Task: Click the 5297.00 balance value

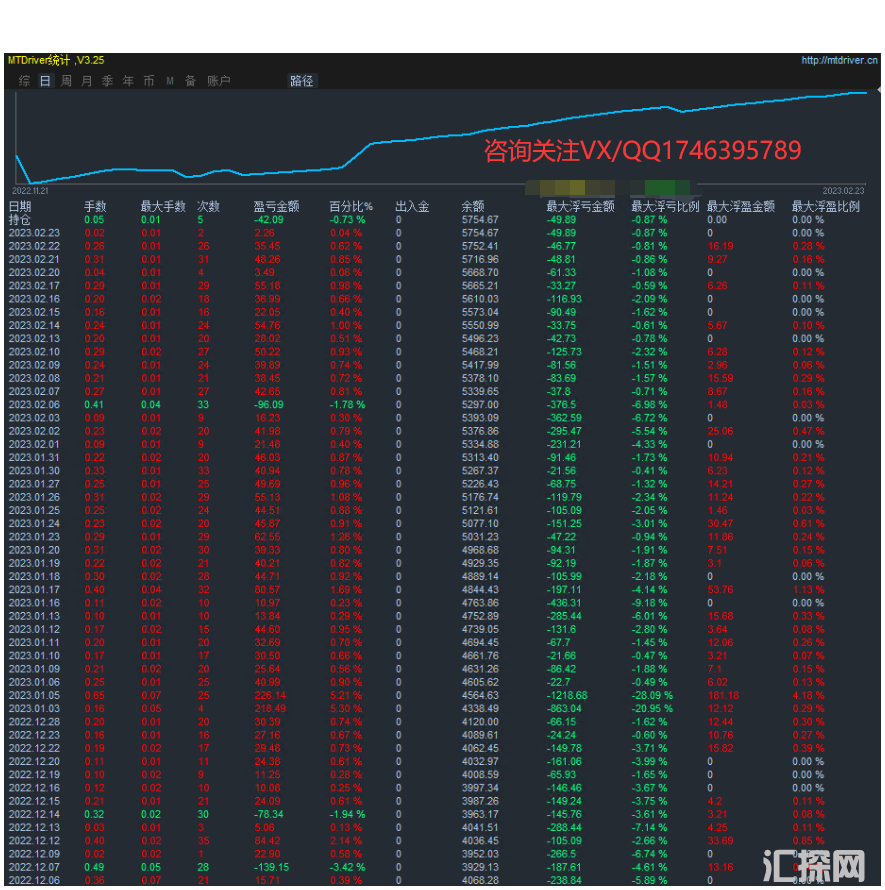Action: (x=480, y=405)
